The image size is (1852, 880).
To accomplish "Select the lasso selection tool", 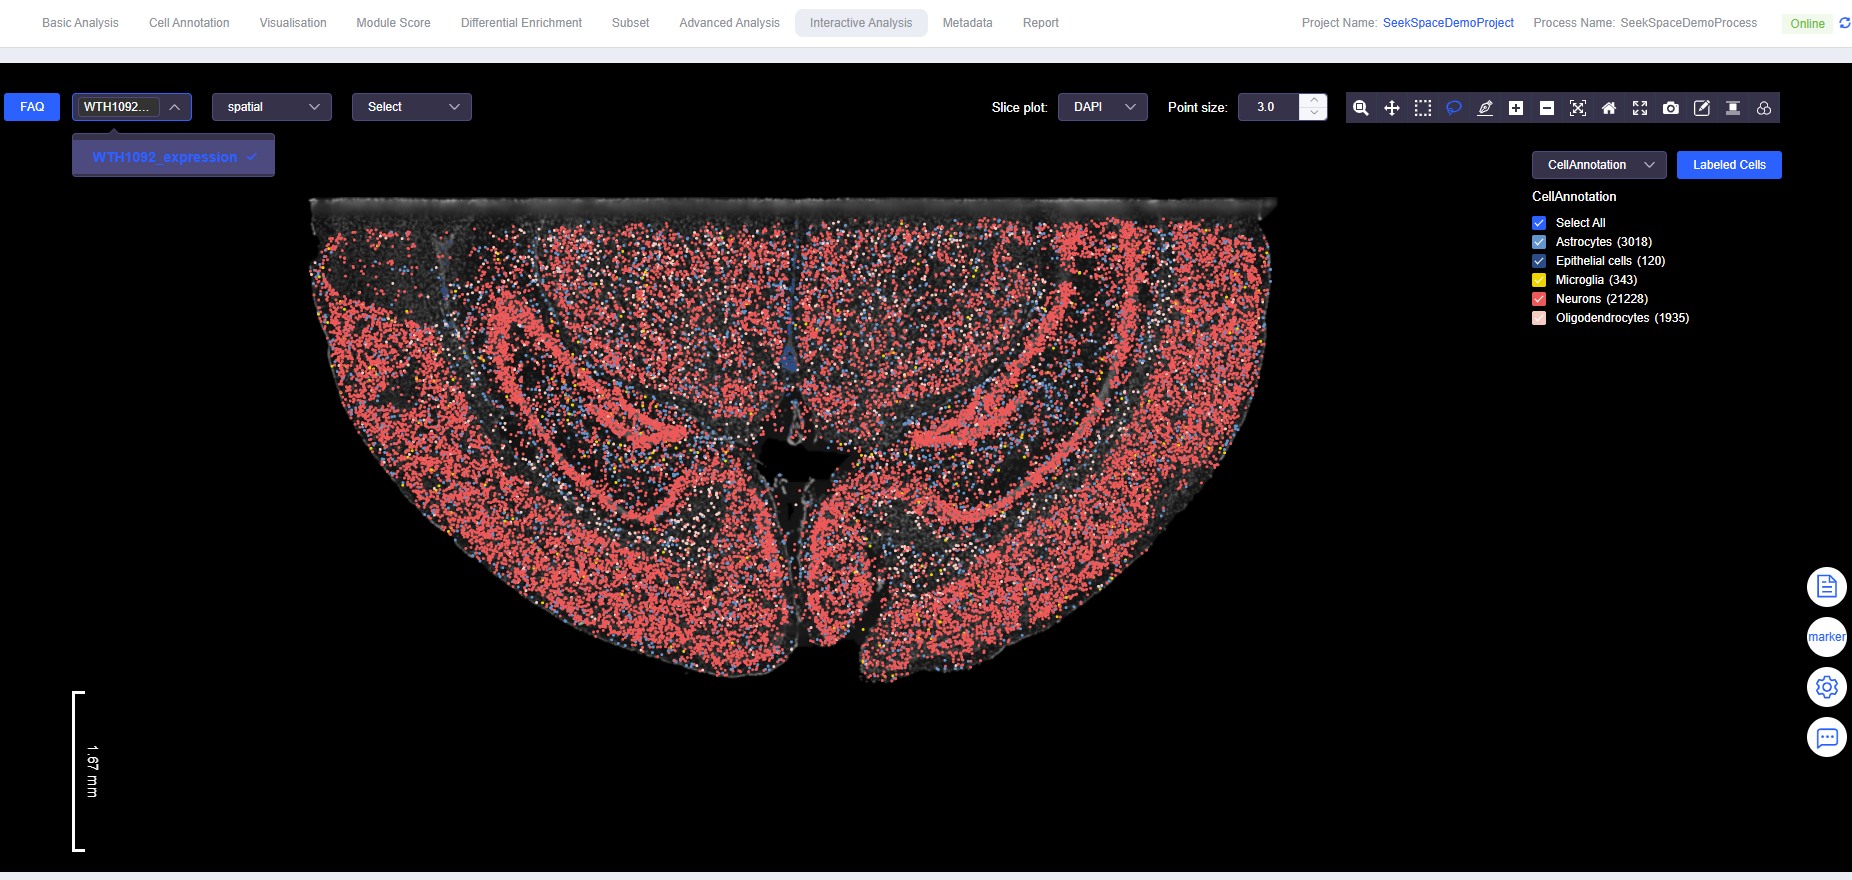I will click(x=1454, y=108).
